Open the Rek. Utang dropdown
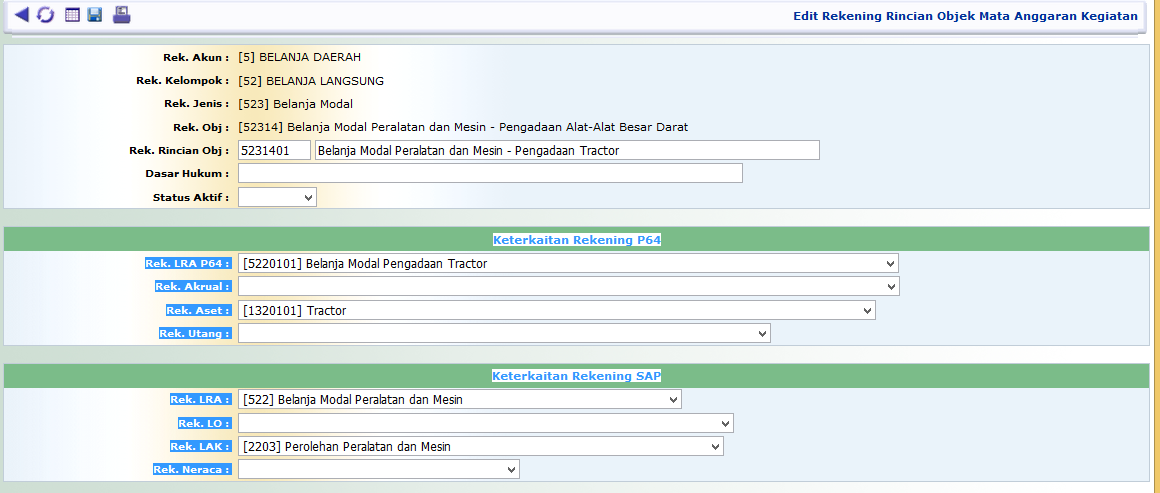Image resolution: width=1160 pixels, height=493 pixels. (x=504, y=333)
